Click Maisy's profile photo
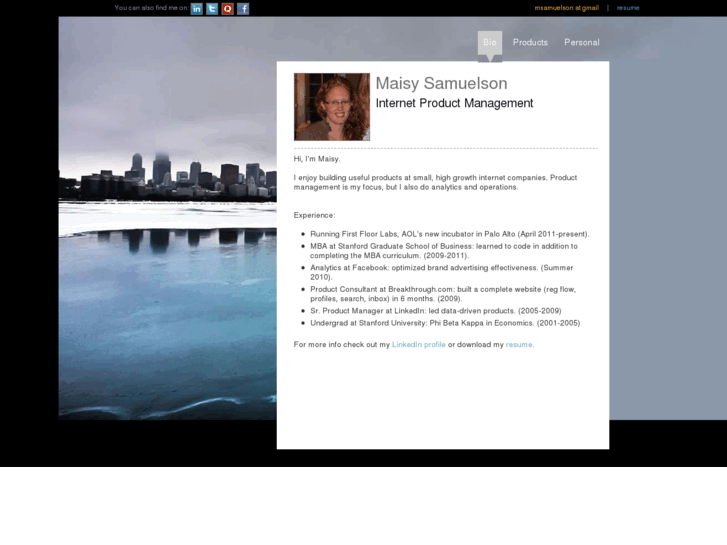The height and width of the screenshot is (545, 727). (x=332, y=106)
